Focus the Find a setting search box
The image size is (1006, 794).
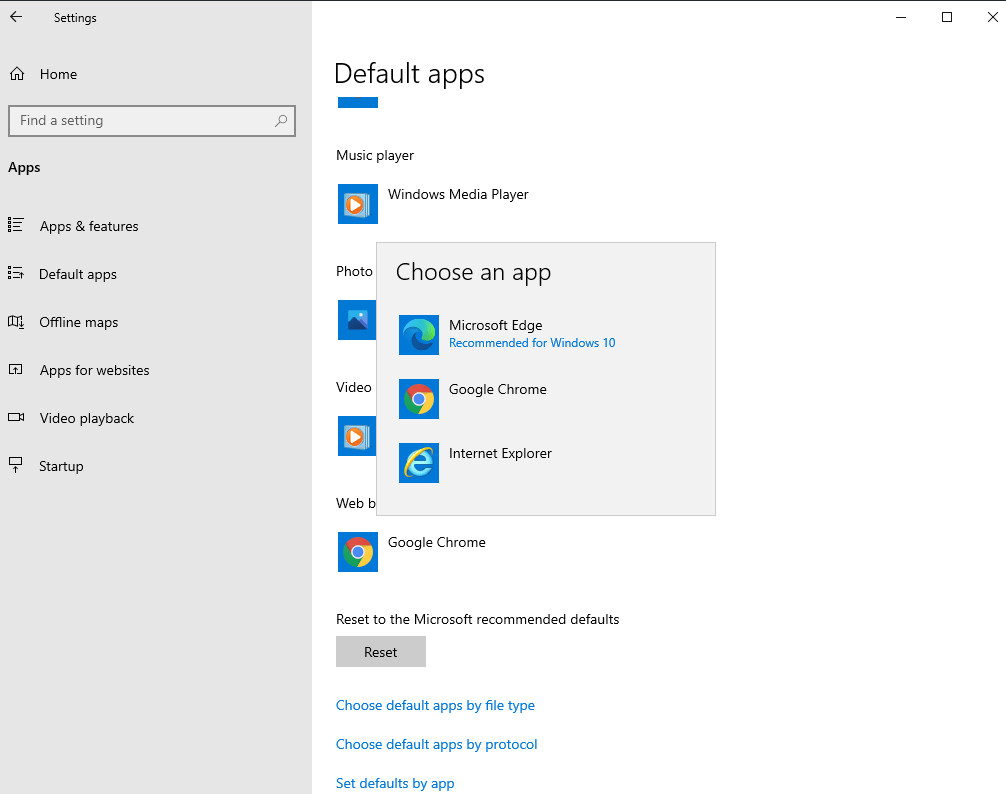point(152,121)
